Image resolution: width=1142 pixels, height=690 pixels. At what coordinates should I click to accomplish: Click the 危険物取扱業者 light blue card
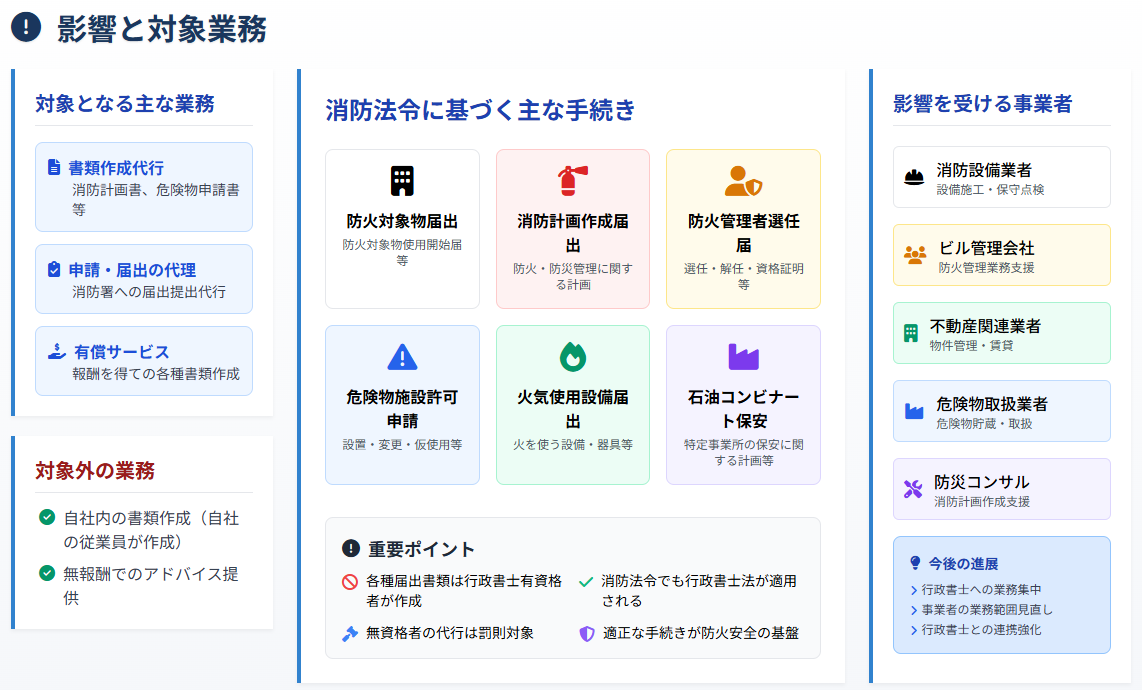pos(1001,411)
